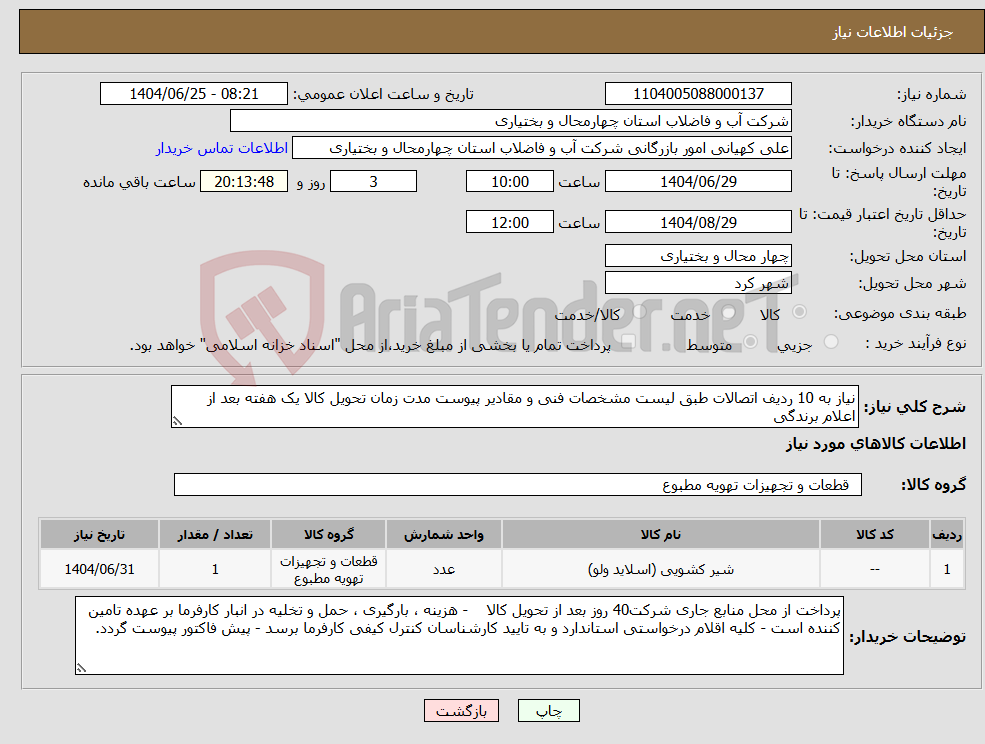Click the remaining days field showing 3
This screenshot has height=744, width=985.
click(x=373, y=182)
